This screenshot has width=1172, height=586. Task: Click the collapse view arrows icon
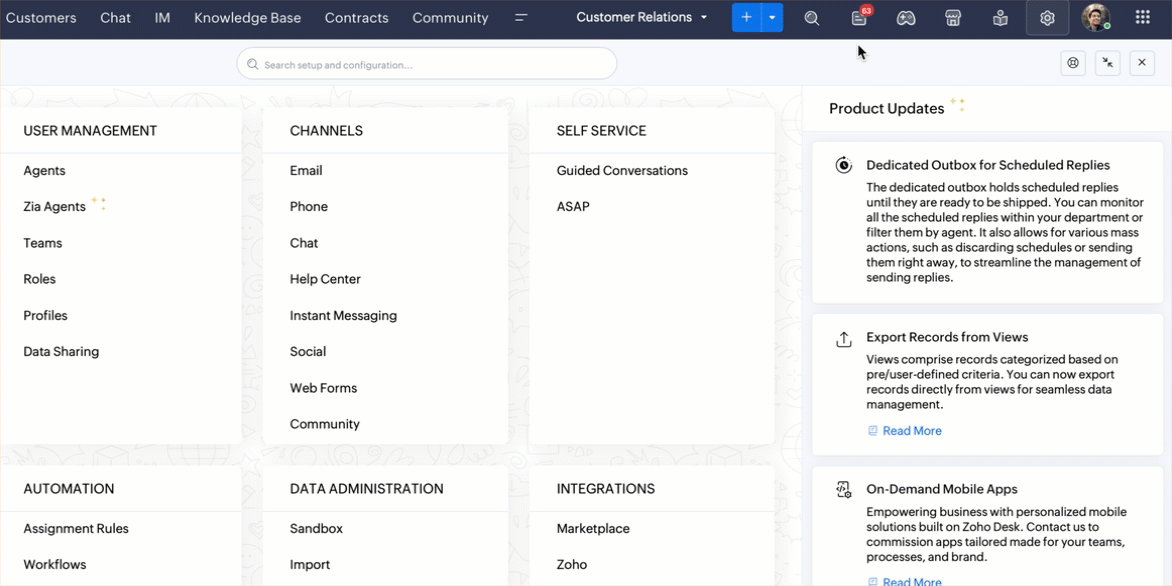click(x=1107, y=63)
